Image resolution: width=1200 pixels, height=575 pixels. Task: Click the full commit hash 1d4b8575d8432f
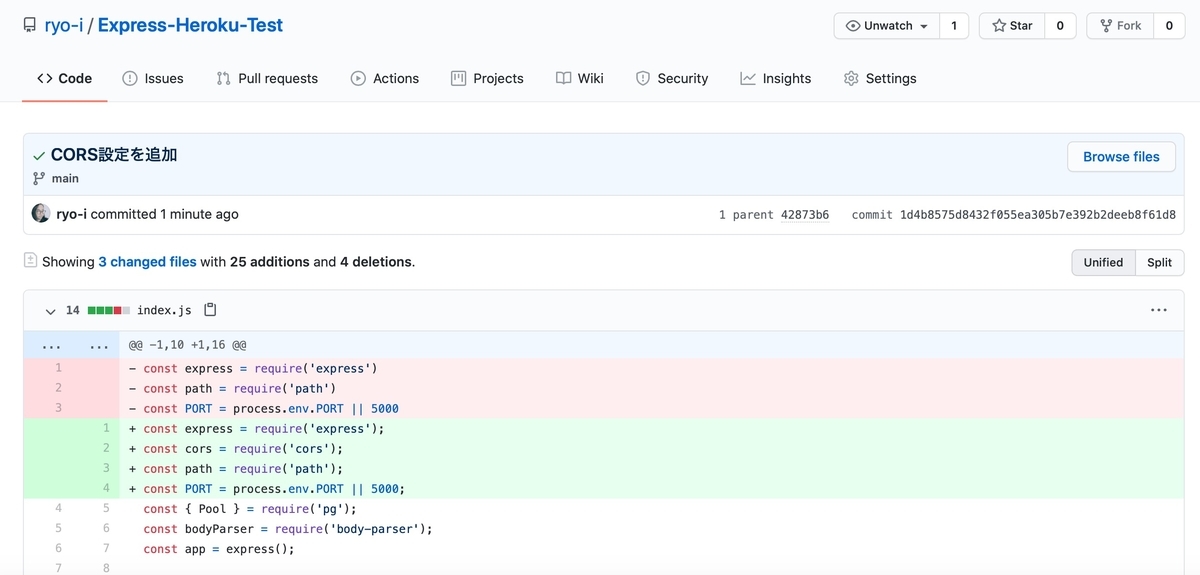(1038, 215)
